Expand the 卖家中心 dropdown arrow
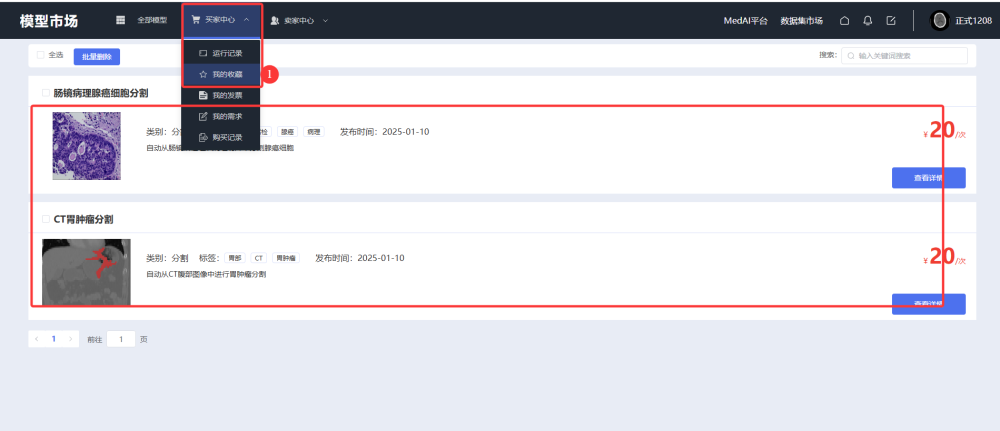This screenshot has height=431, width=1000. click(x=325, y=20)
